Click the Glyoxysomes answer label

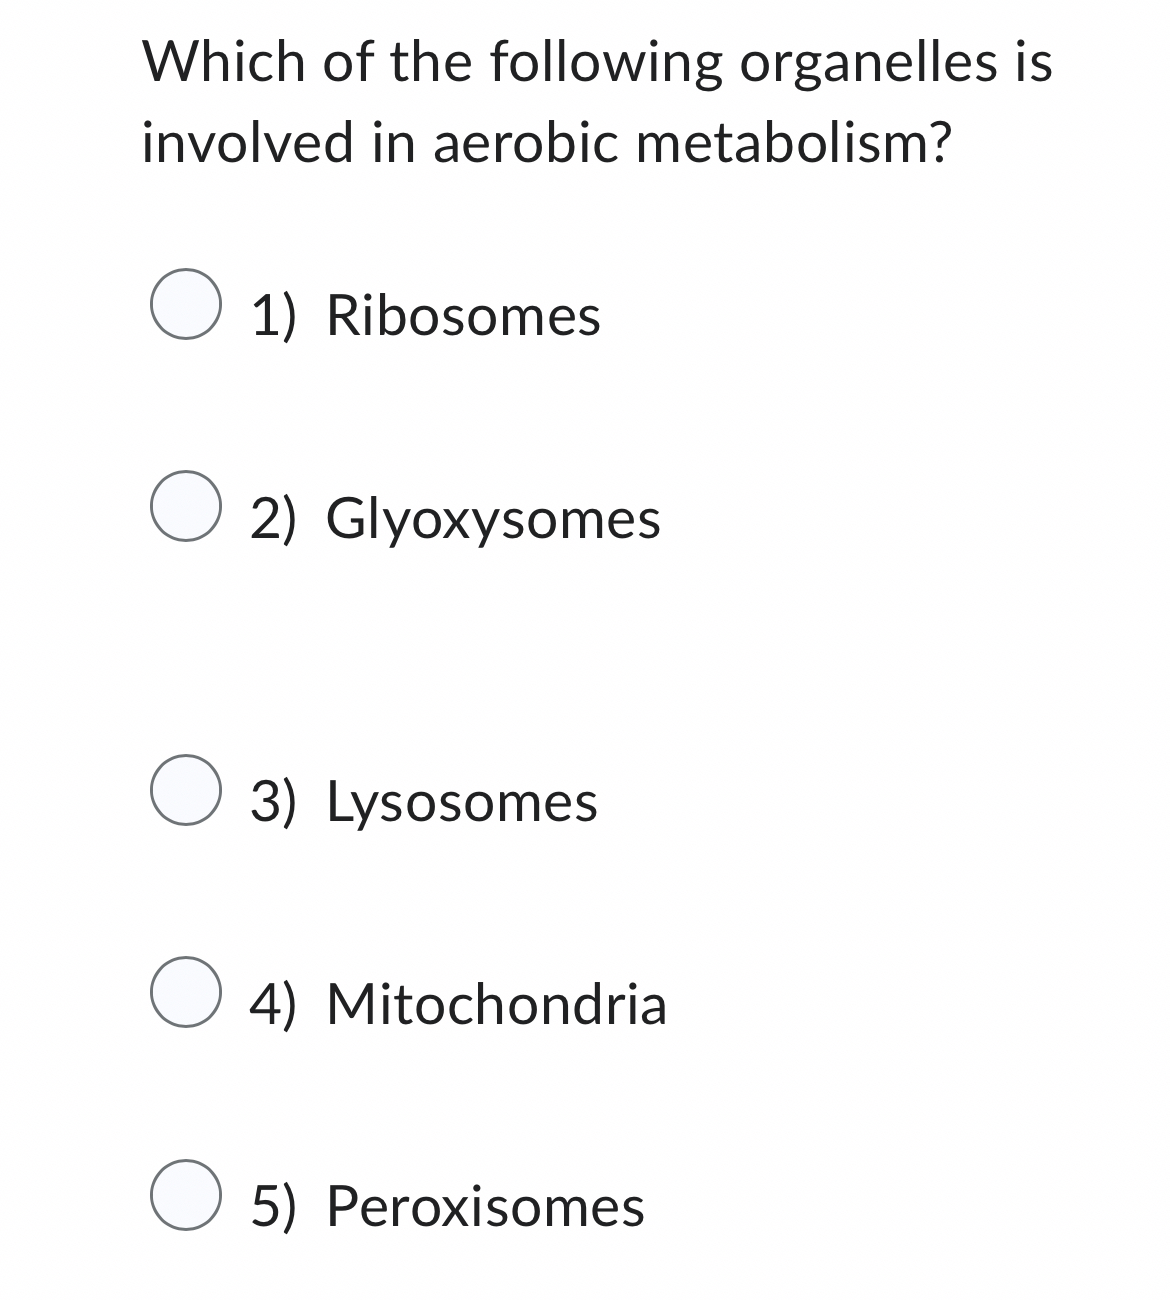pos(495,518)
